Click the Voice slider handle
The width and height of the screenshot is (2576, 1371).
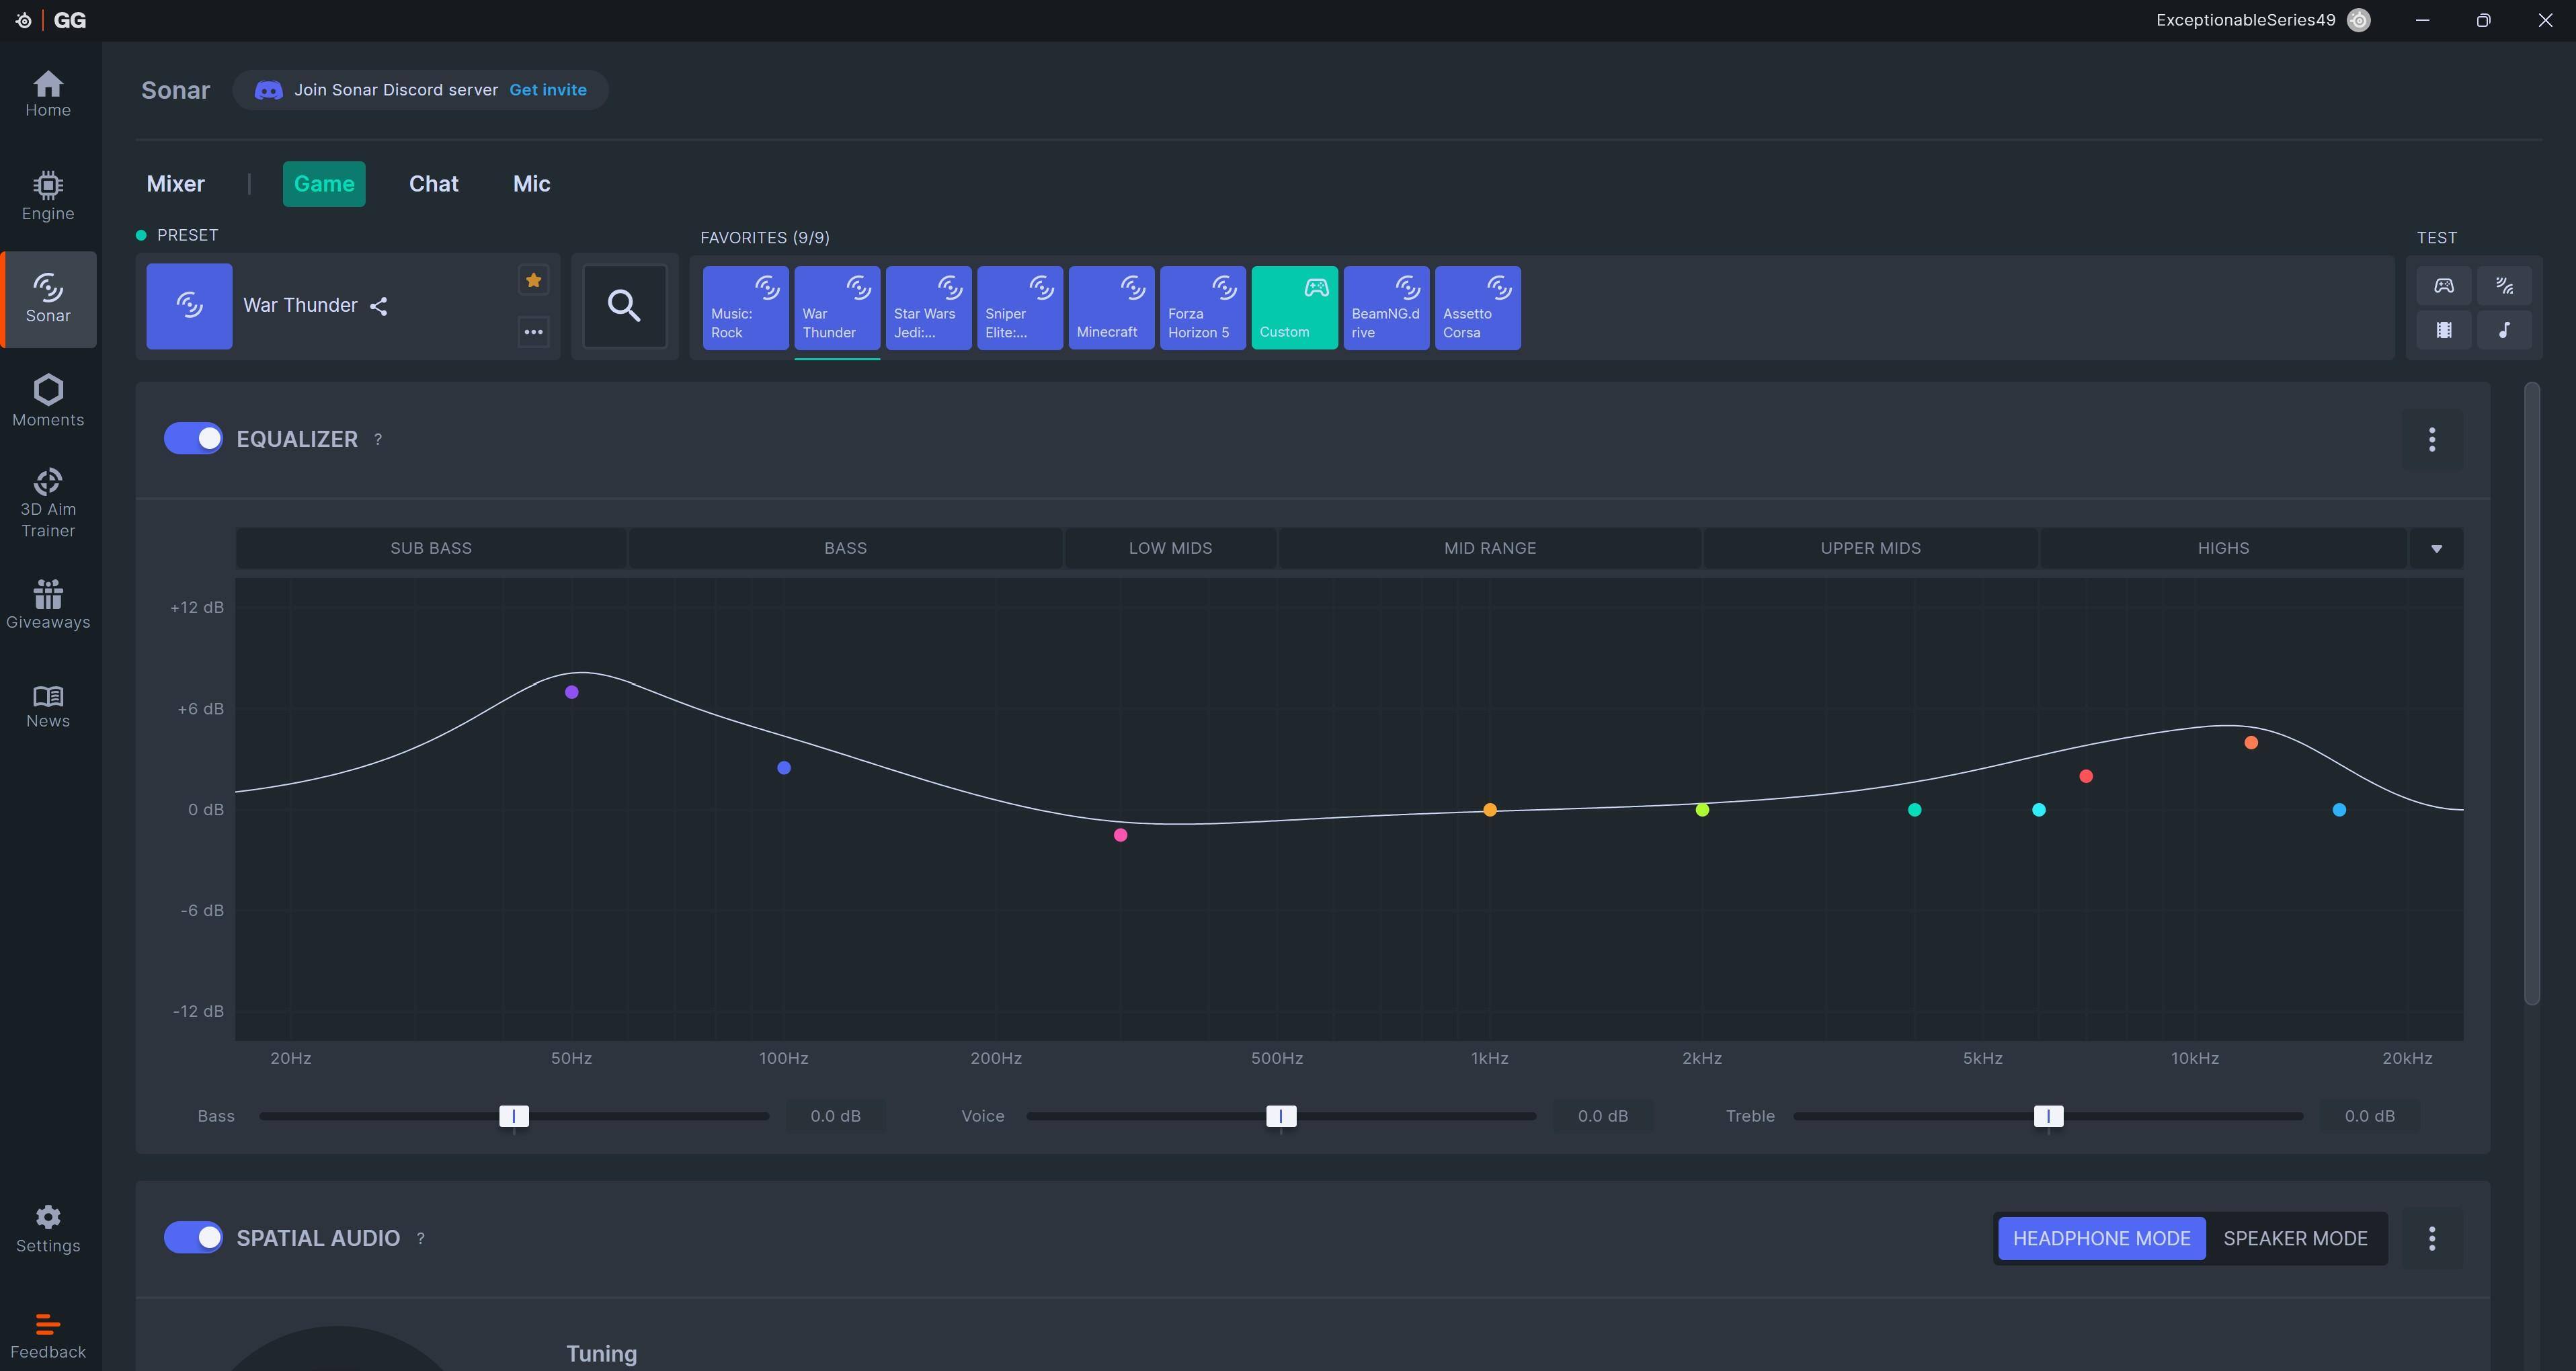click(1281, 1116)
